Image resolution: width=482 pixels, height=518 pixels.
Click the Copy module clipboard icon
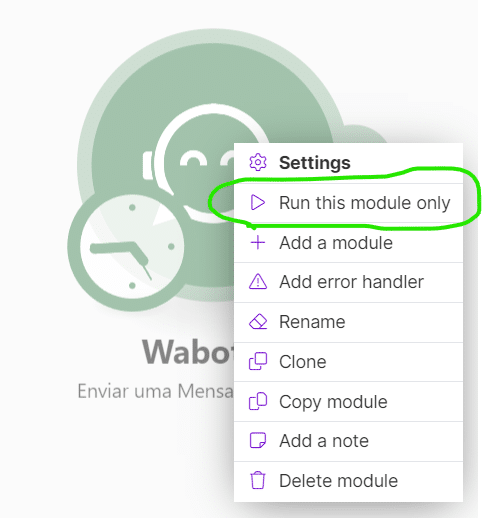click(258, 401)
